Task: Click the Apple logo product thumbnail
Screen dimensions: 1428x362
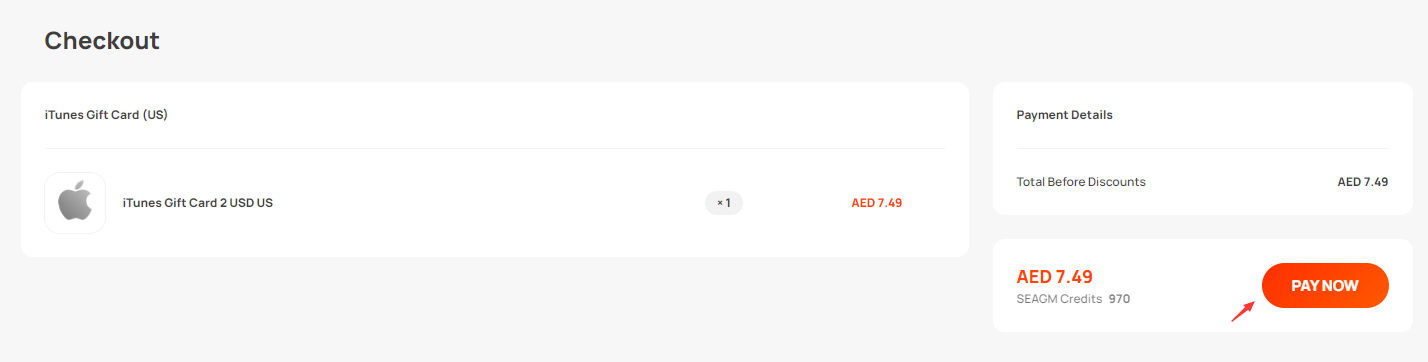Action: pos(75,203)
